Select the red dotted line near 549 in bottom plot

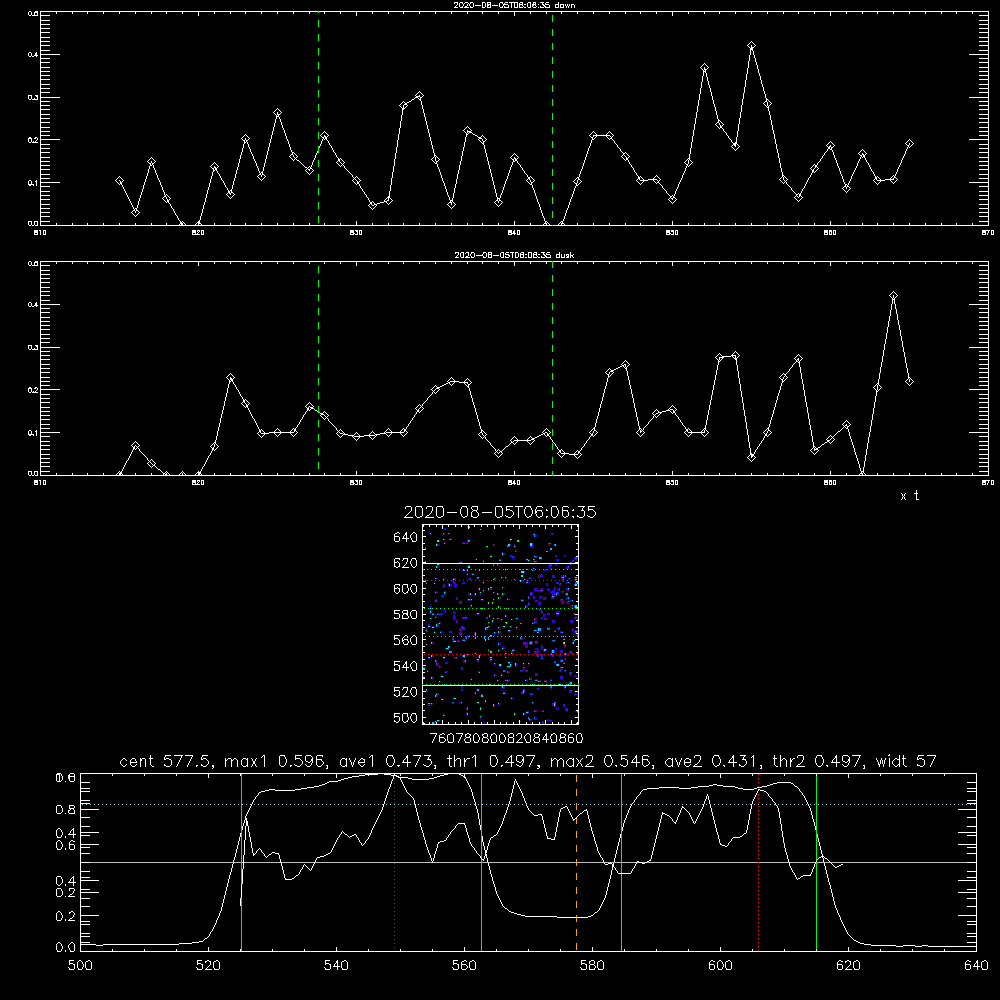coord(395,862)
